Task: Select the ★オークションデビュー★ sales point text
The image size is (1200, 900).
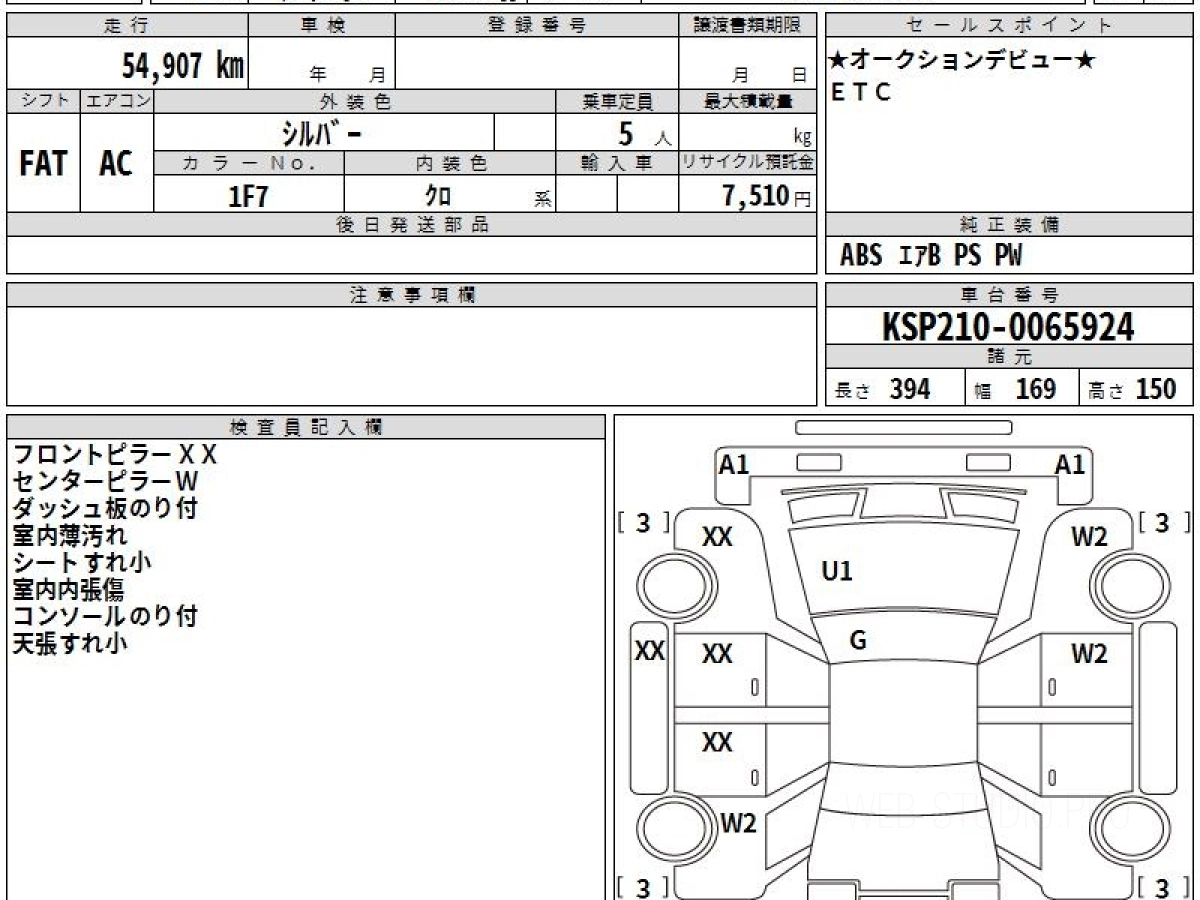Action: coord(962,60)
